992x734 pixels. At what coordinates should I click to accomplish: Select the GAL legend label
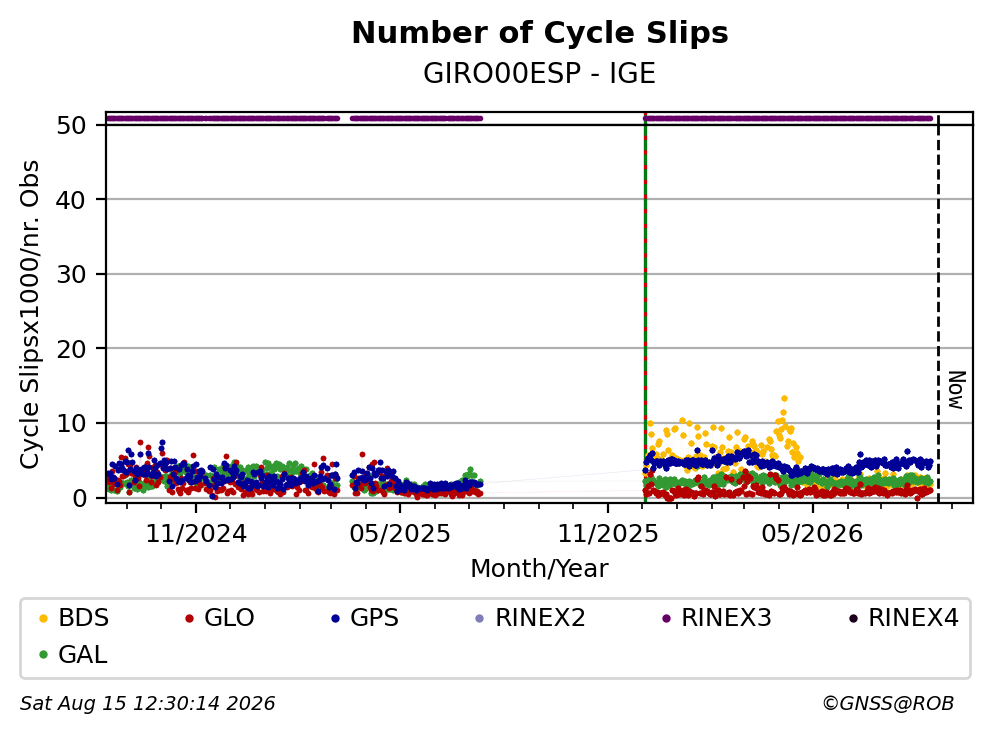[83, 655]
